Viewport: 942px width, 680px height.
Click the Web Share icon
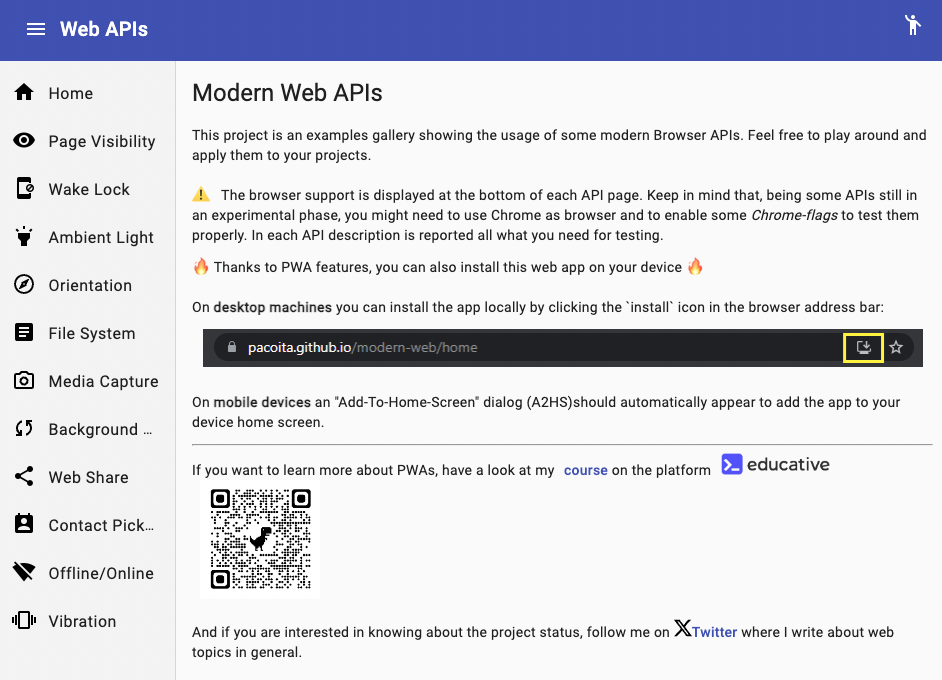click(24, 477)
